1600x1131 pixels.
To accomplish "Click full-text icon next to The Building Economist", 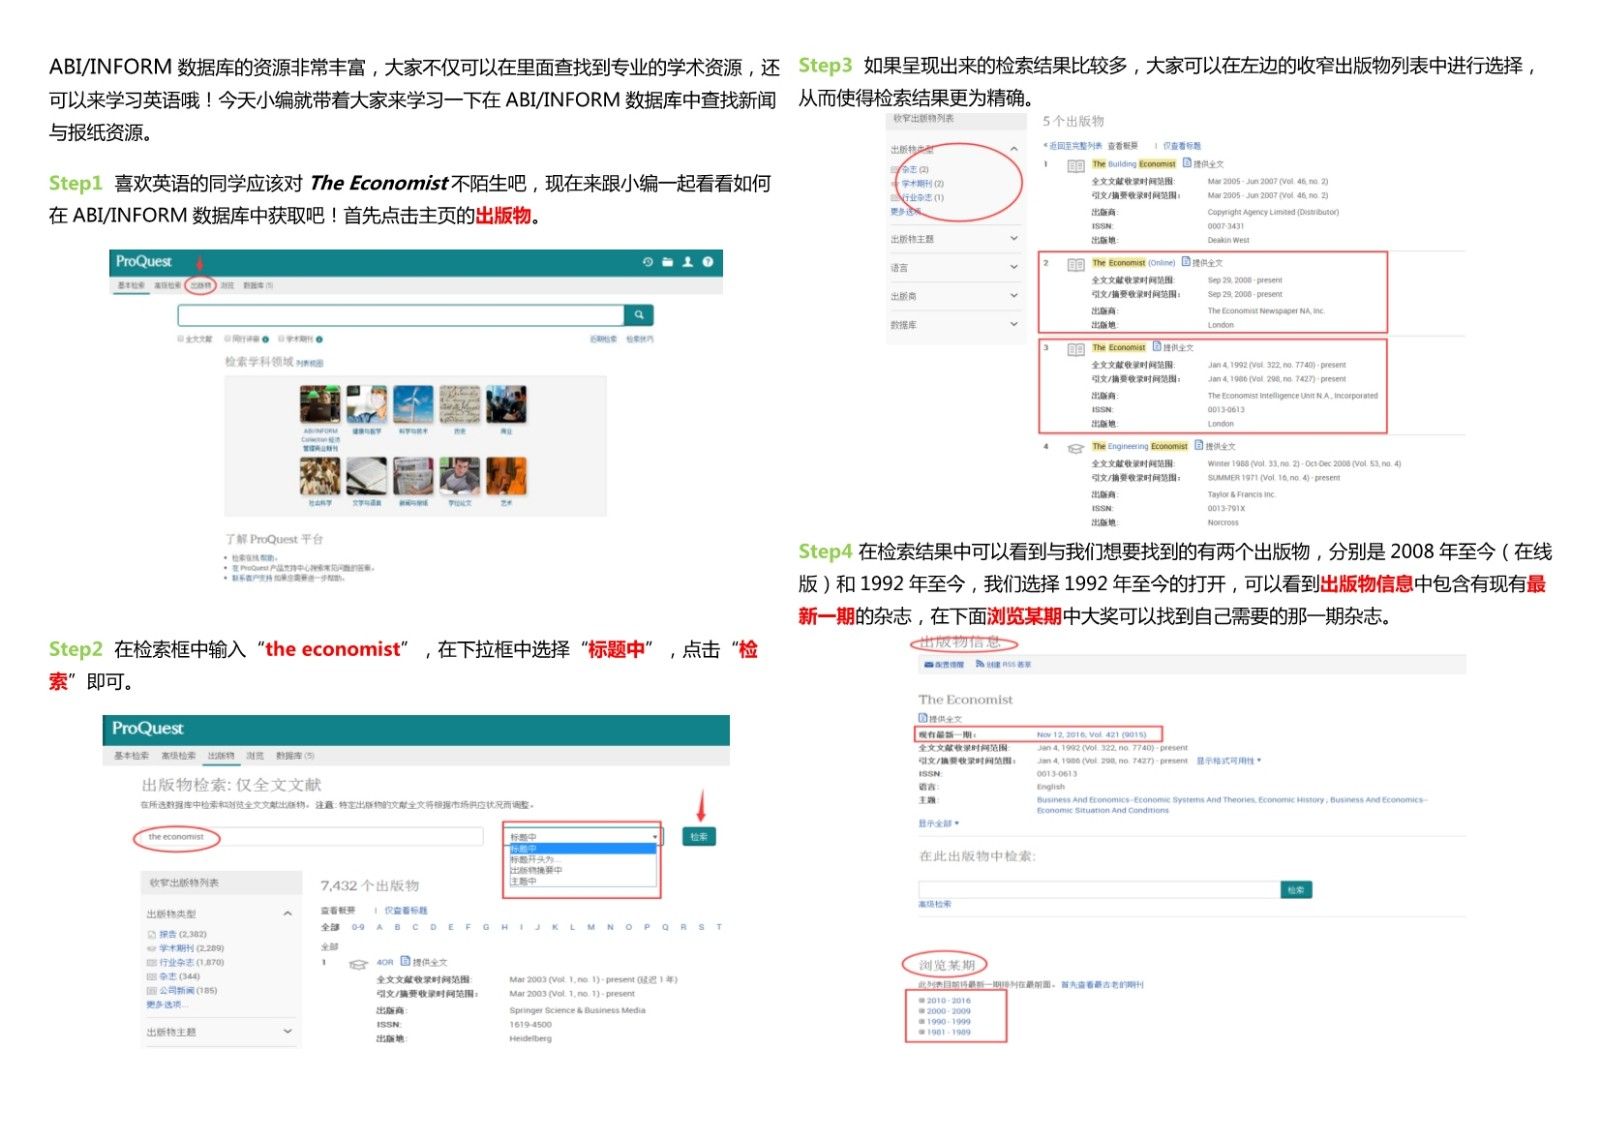I will pos(1187,162).
